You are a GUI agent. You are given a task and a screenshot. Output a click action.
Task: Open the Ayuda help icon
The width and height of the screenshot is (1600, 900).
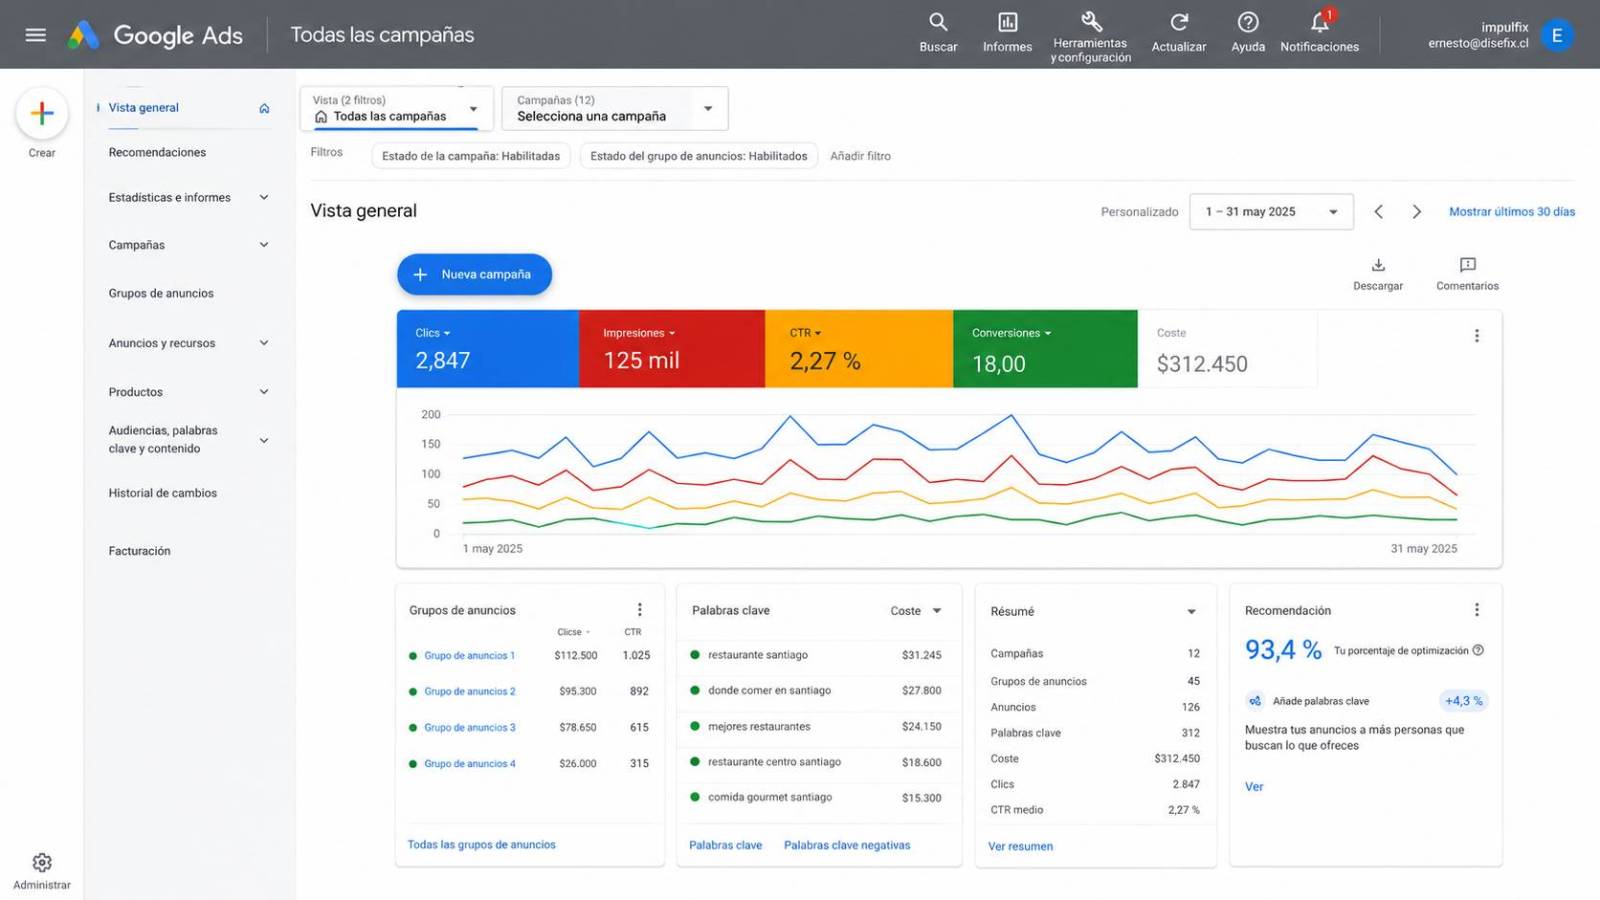1248,22
